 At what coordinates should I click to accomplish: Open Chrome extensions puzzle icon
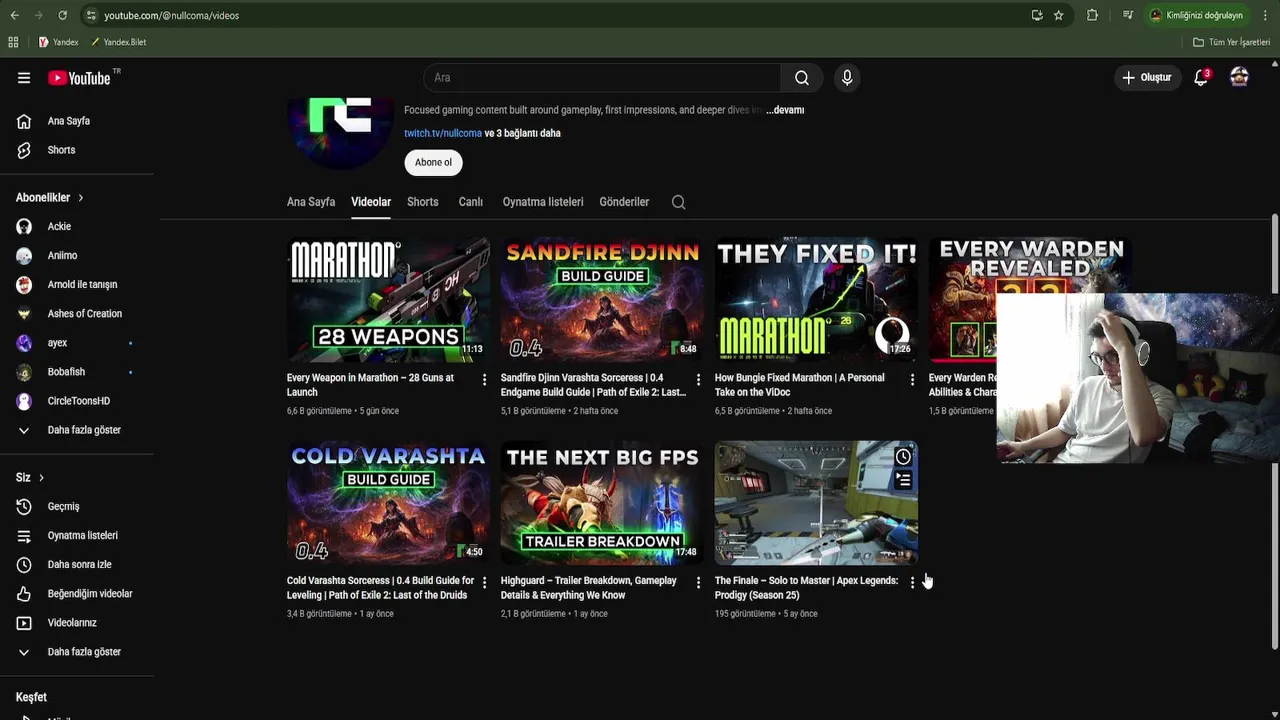[1092, 15]
